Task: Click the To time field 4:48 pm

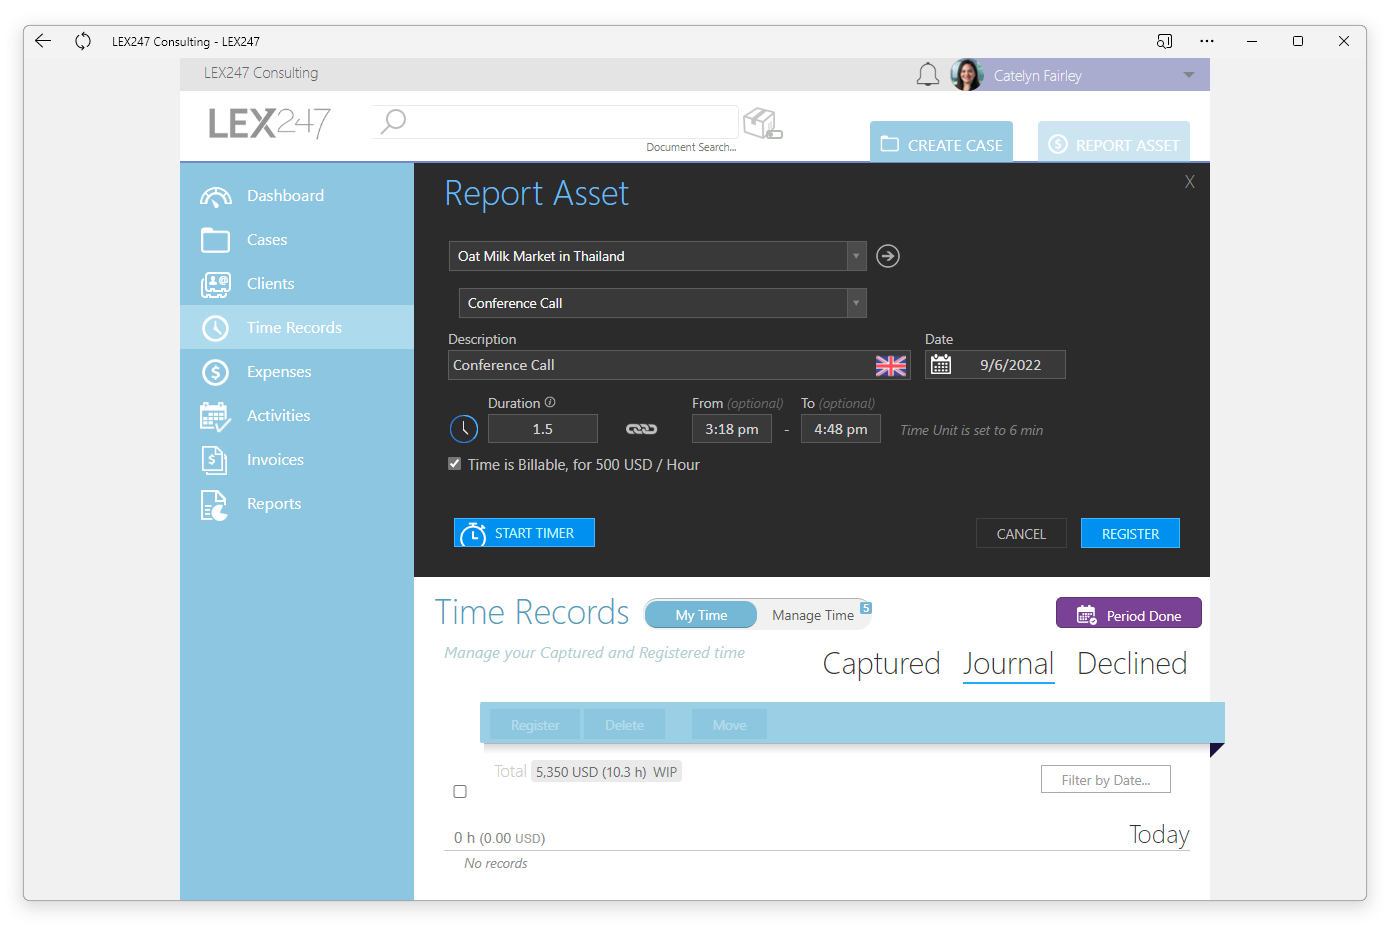Action: [x=841, y=429]
